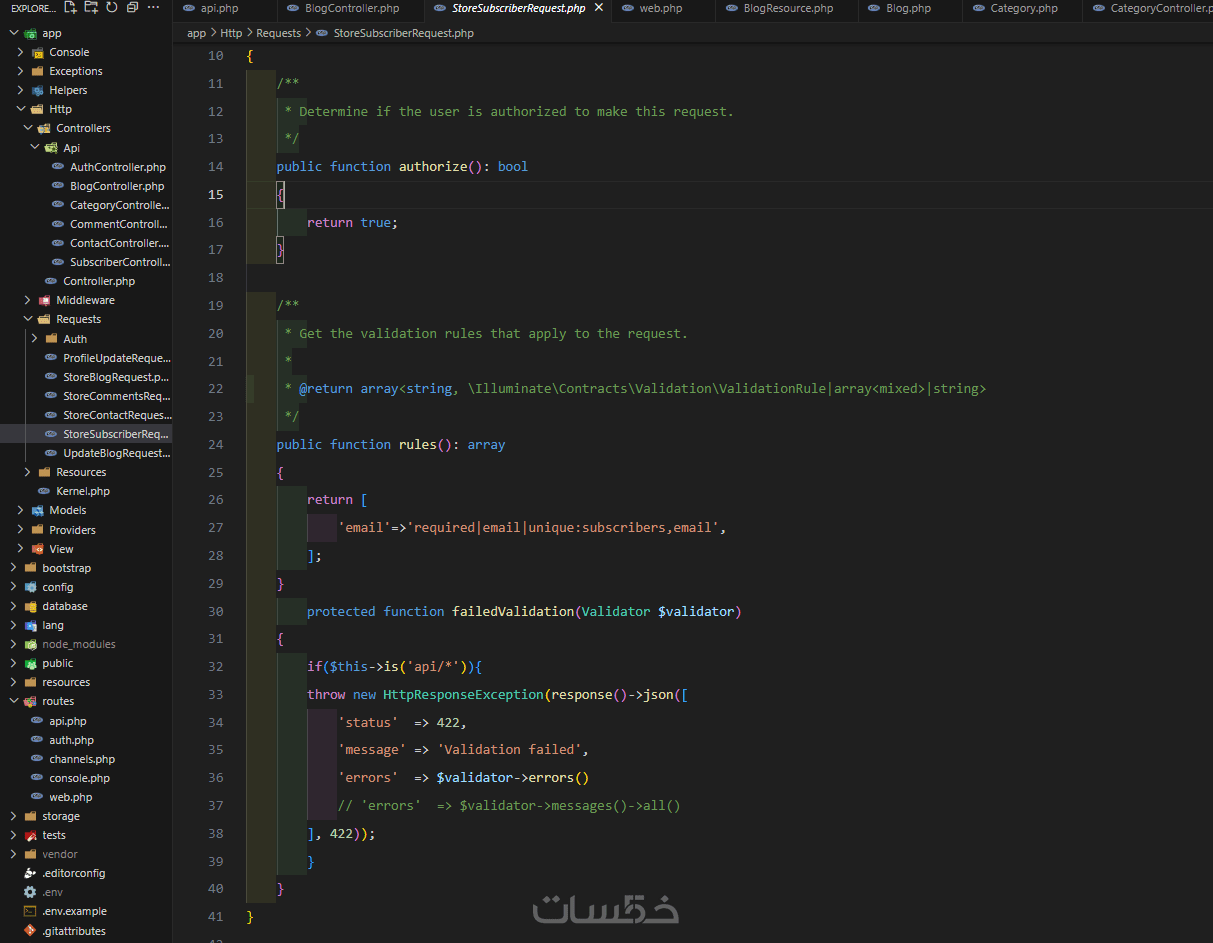Screen dimensions: 1213x943
Task: Close the StoreSubscriberRequest.php tab
Action: (x=598, y=8)
